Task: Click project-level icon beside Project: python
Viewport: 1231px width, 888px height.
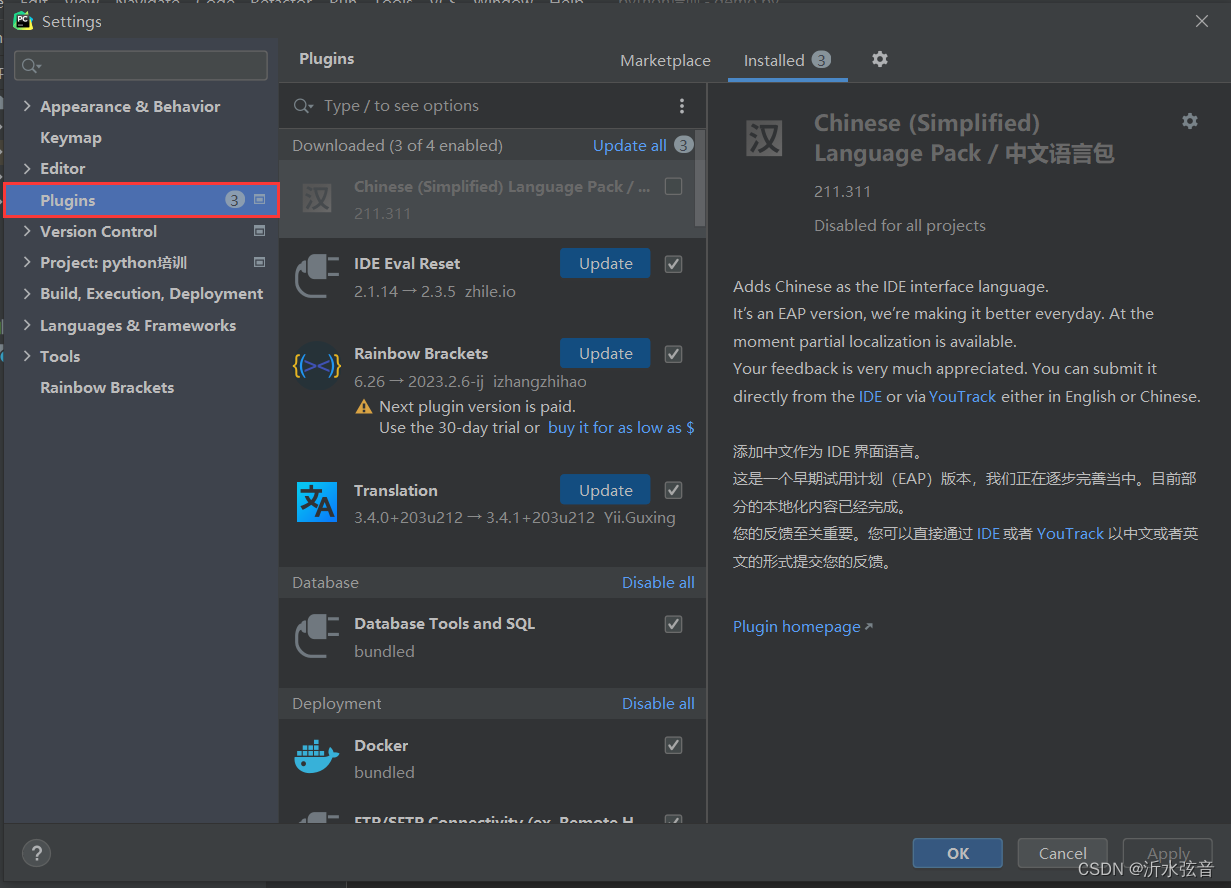Action: click(260, 262)
